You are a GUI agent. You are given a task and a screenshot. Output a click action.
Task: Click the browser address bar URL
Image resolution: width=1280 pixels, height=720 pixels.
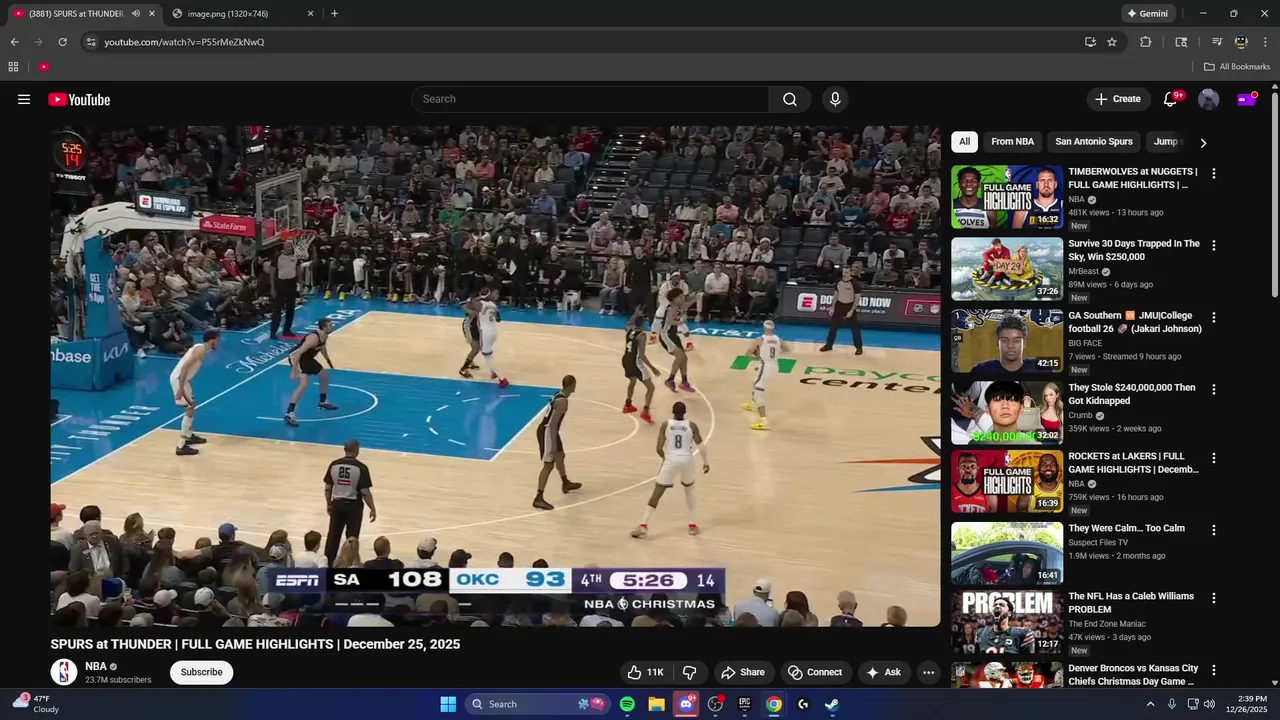[x=184, y=42]
